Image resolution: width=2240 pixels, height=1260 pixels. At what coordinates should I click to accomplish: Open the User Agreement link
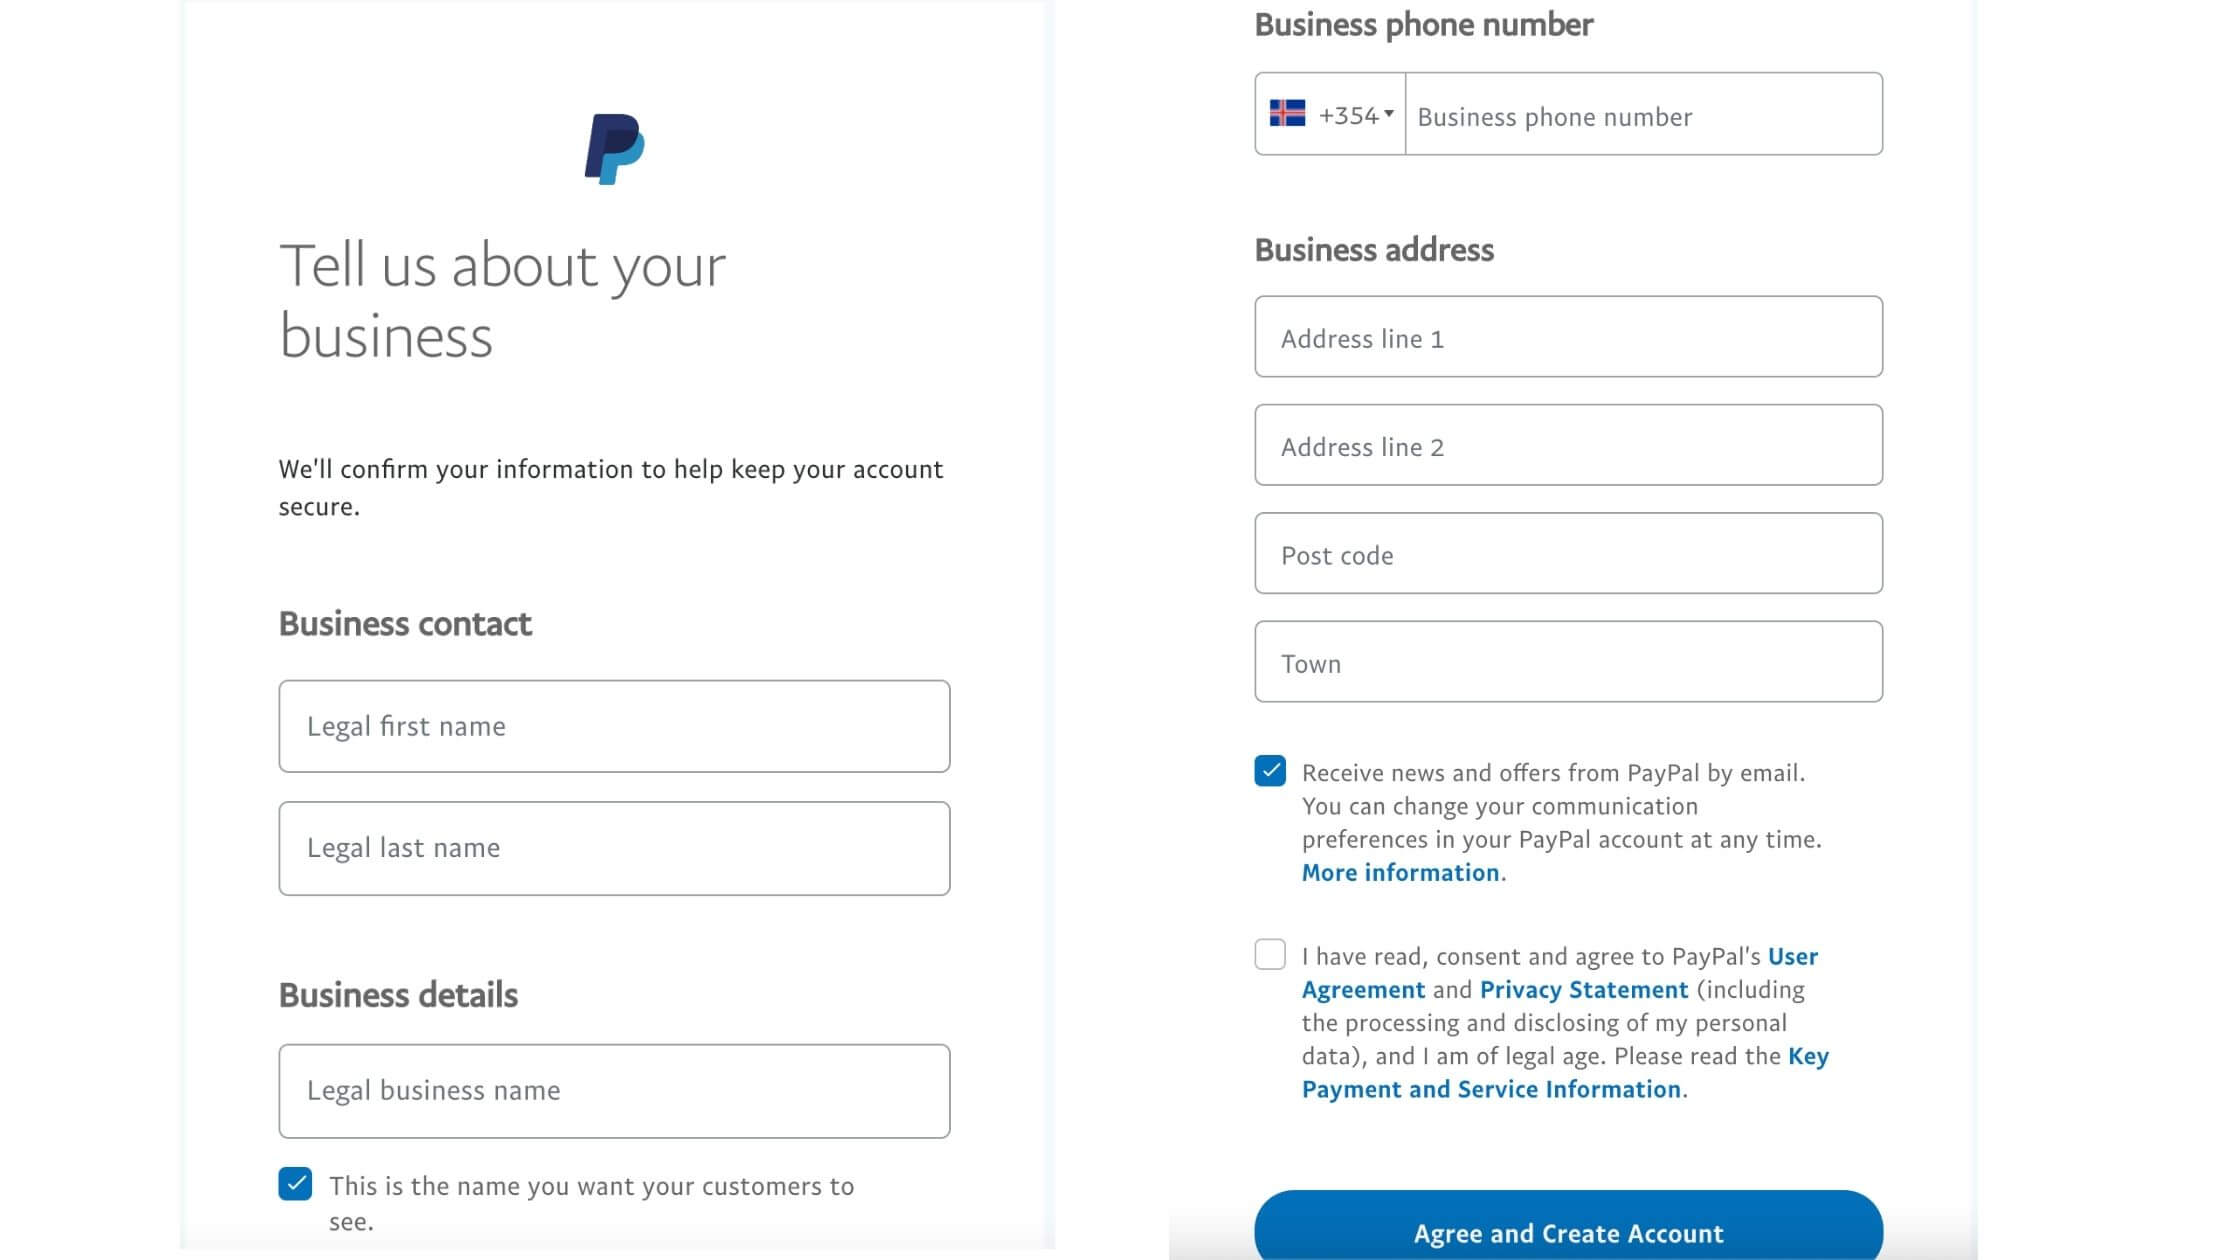[x=1560, y=973]
